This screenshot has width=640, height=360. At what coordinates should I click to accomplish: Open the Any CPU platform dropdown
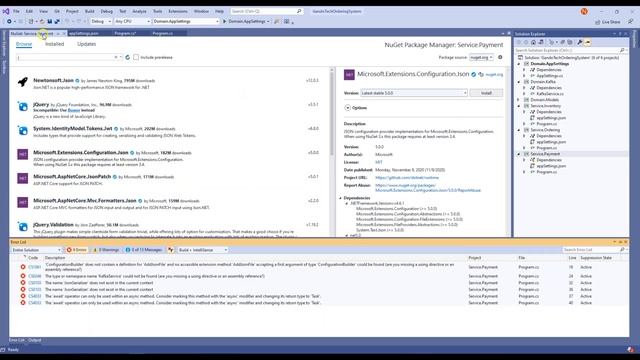coord(132,21)
